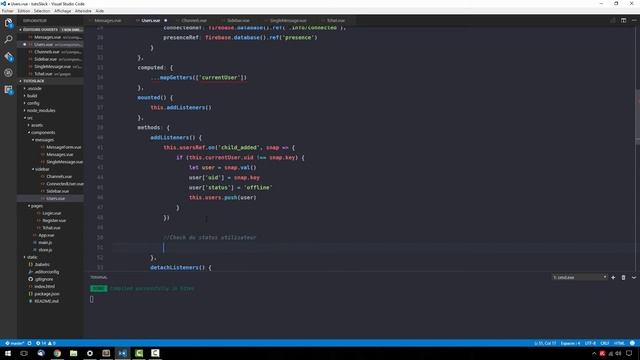Open the Affichage menu
640x360 pixels.
(62, 11)
